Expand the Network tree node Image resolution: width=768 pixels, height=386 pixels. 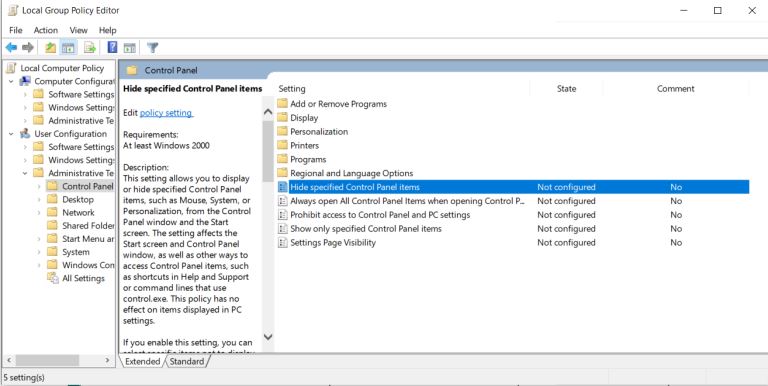tap(39, 213)
